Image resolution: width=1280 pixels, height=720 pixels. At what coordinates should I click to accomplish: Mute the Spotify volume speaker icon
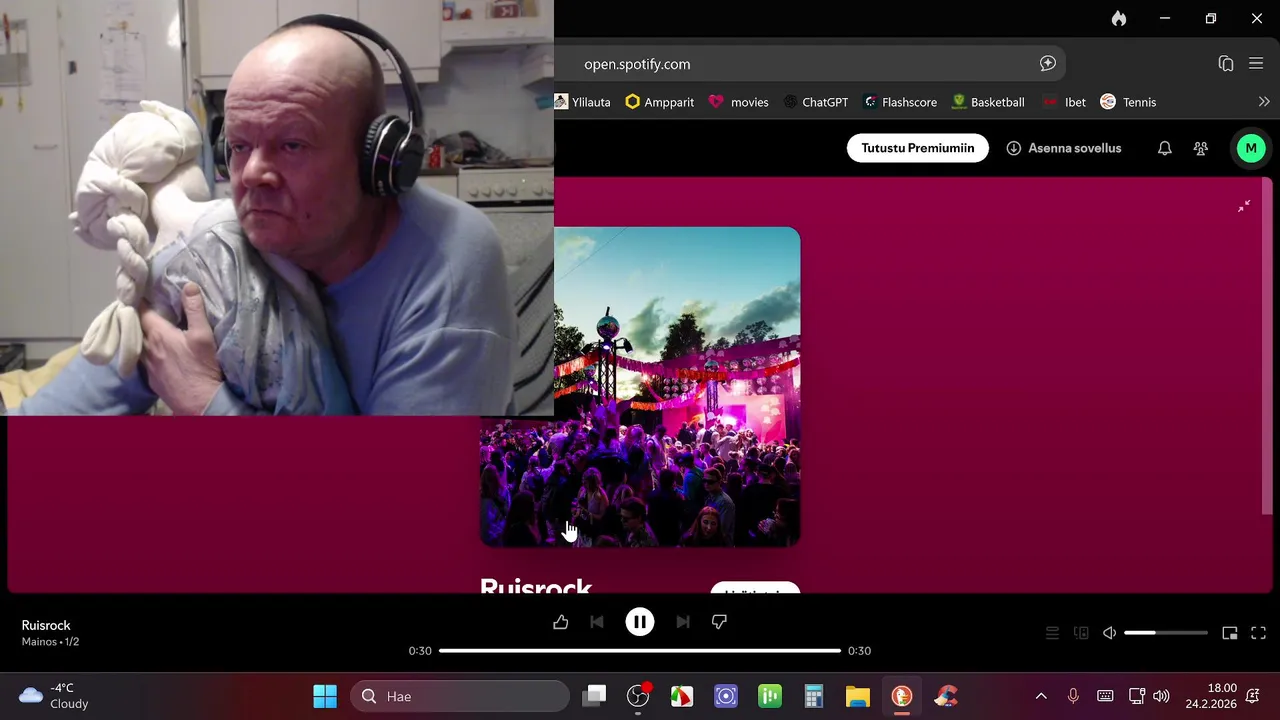[1109, 633]
